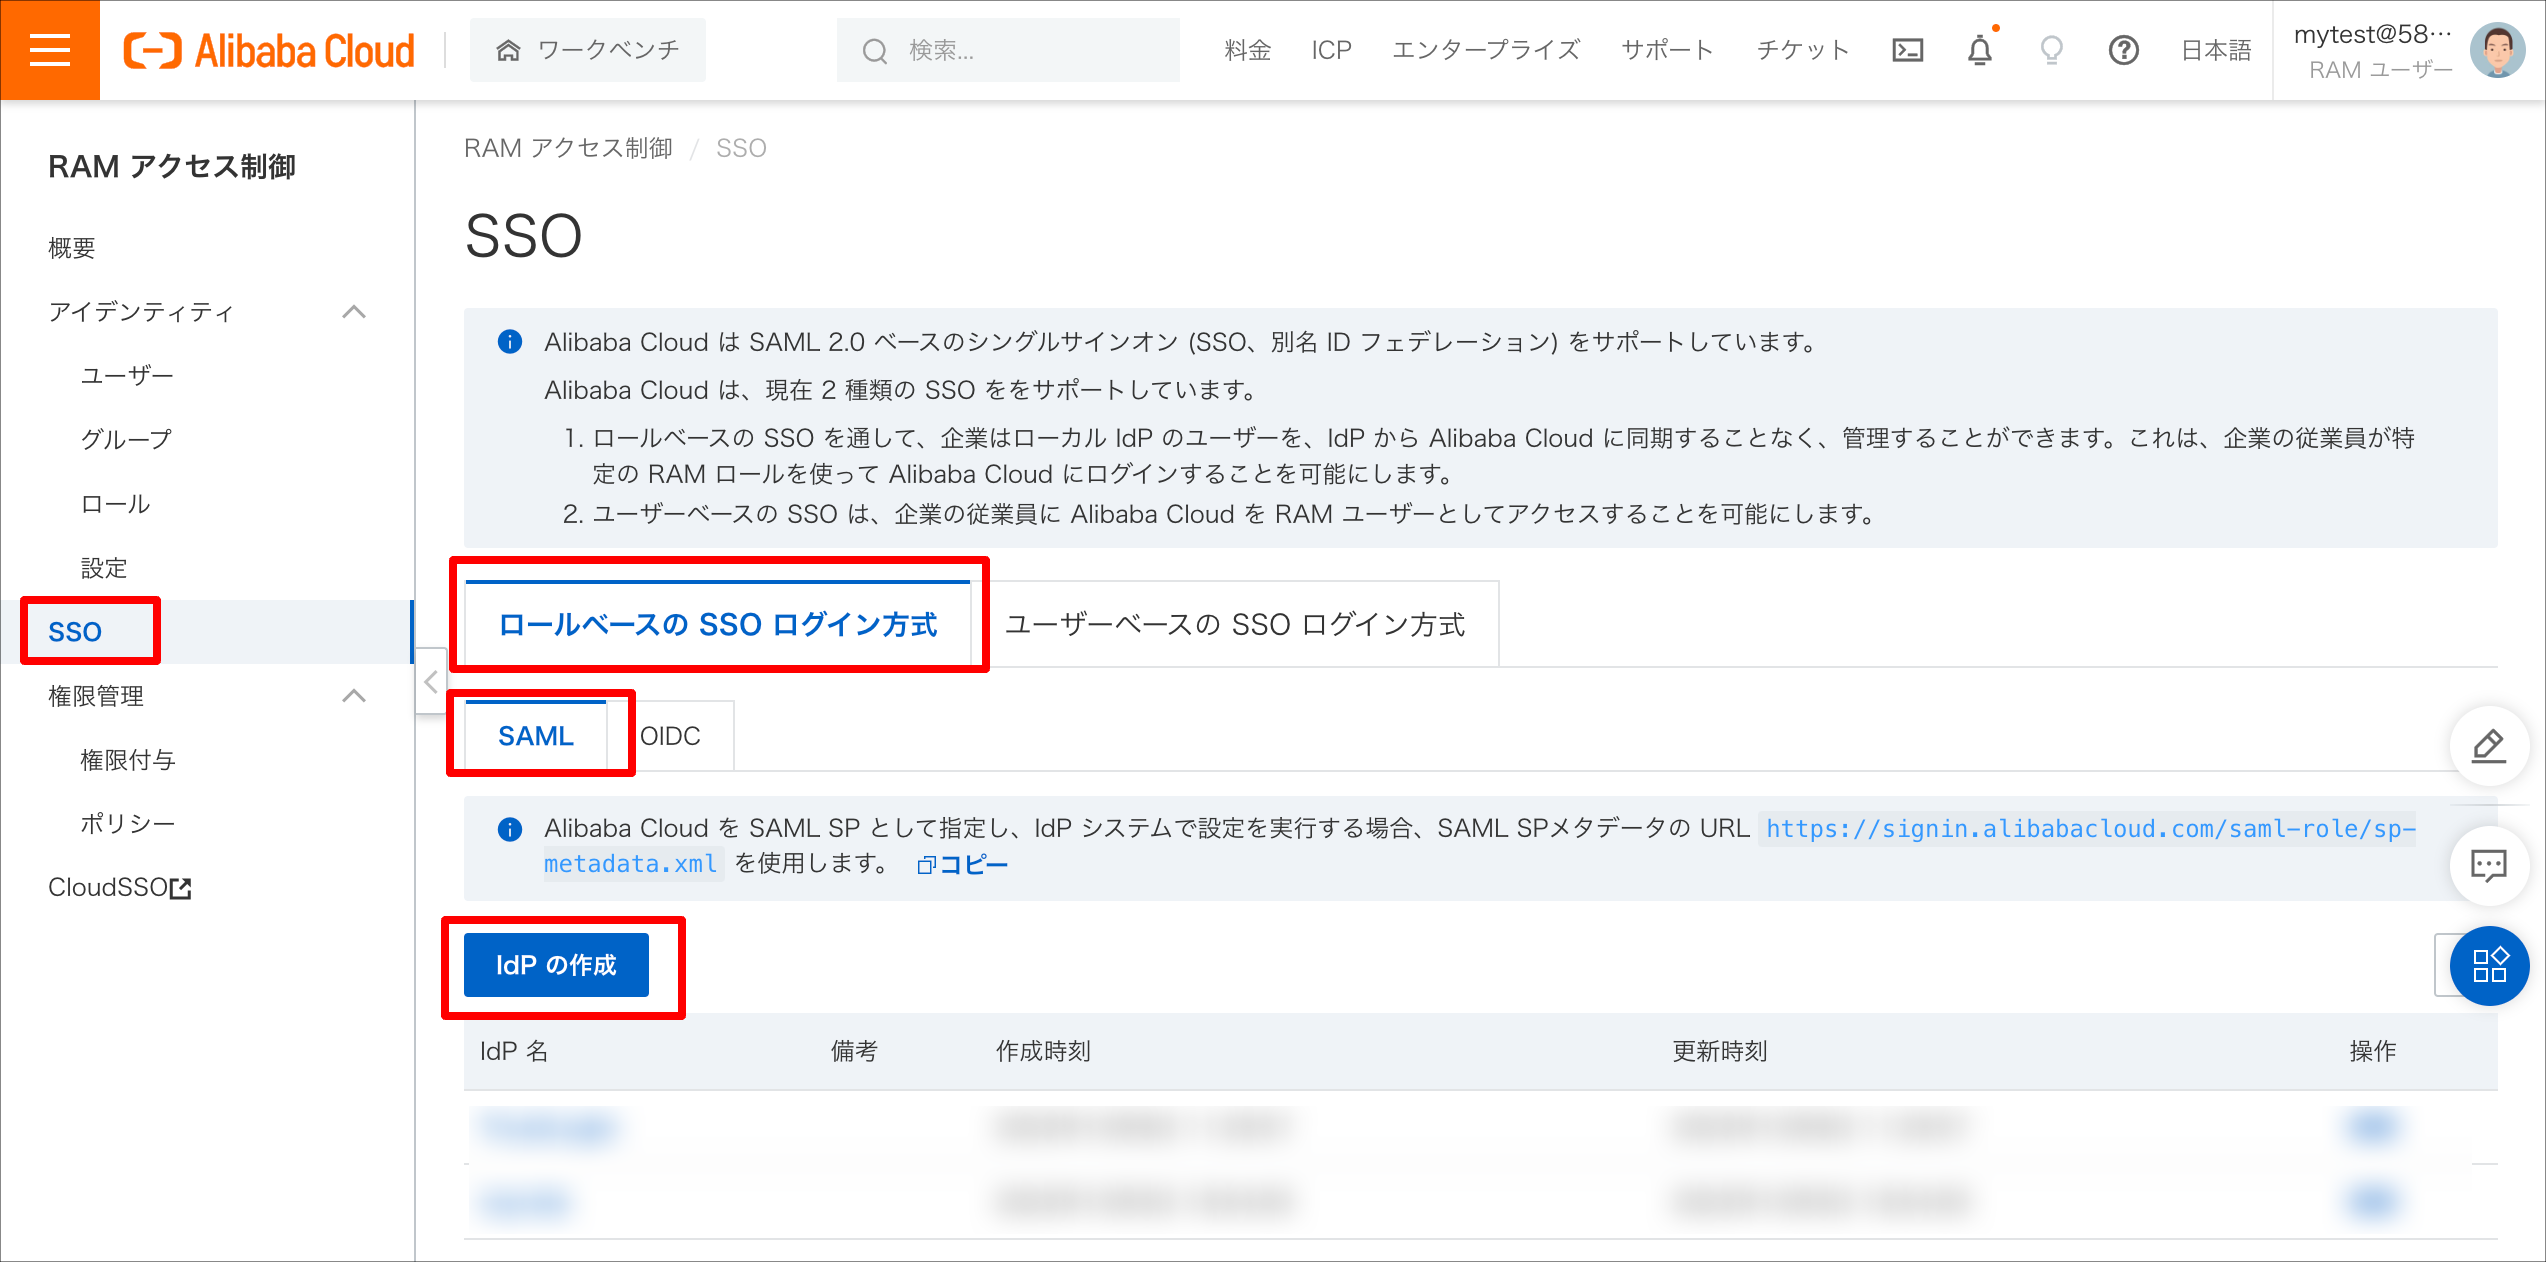This screenshot has height=1262, width=2546.
Task: Switch to SAML tab
Action: coord(536,736)
